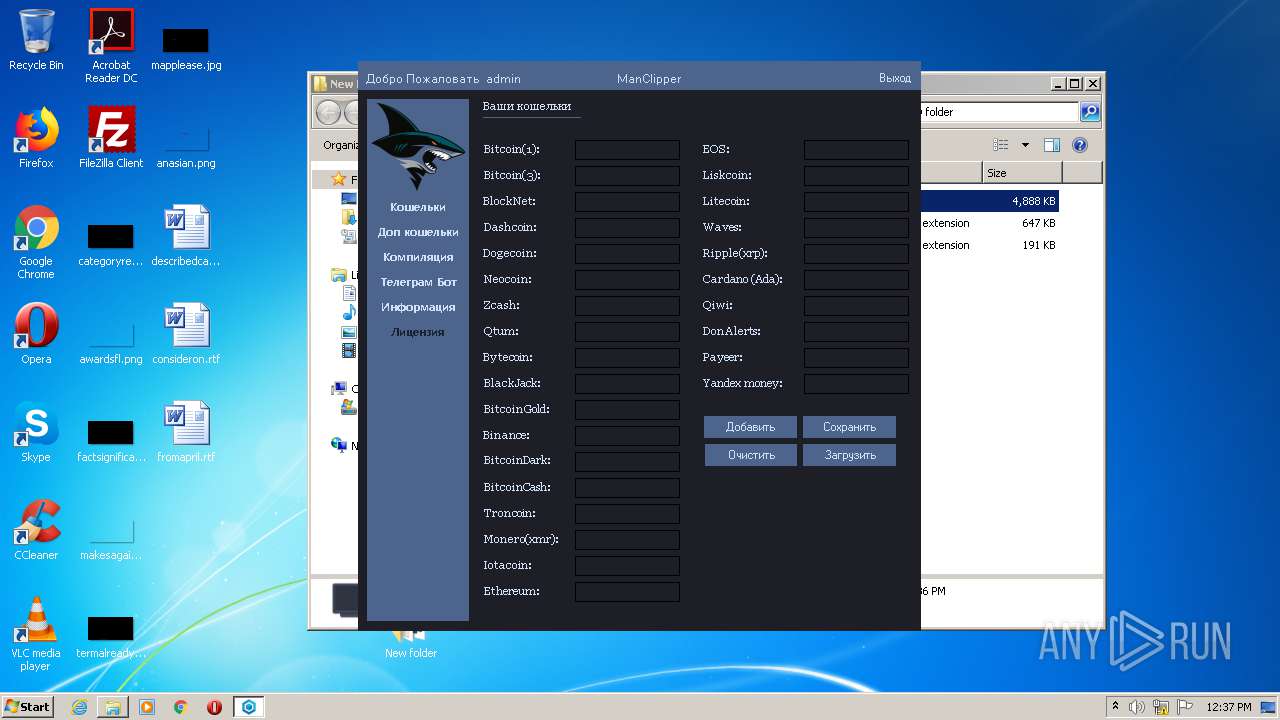Open the Лицензия section

coord(418,332)
